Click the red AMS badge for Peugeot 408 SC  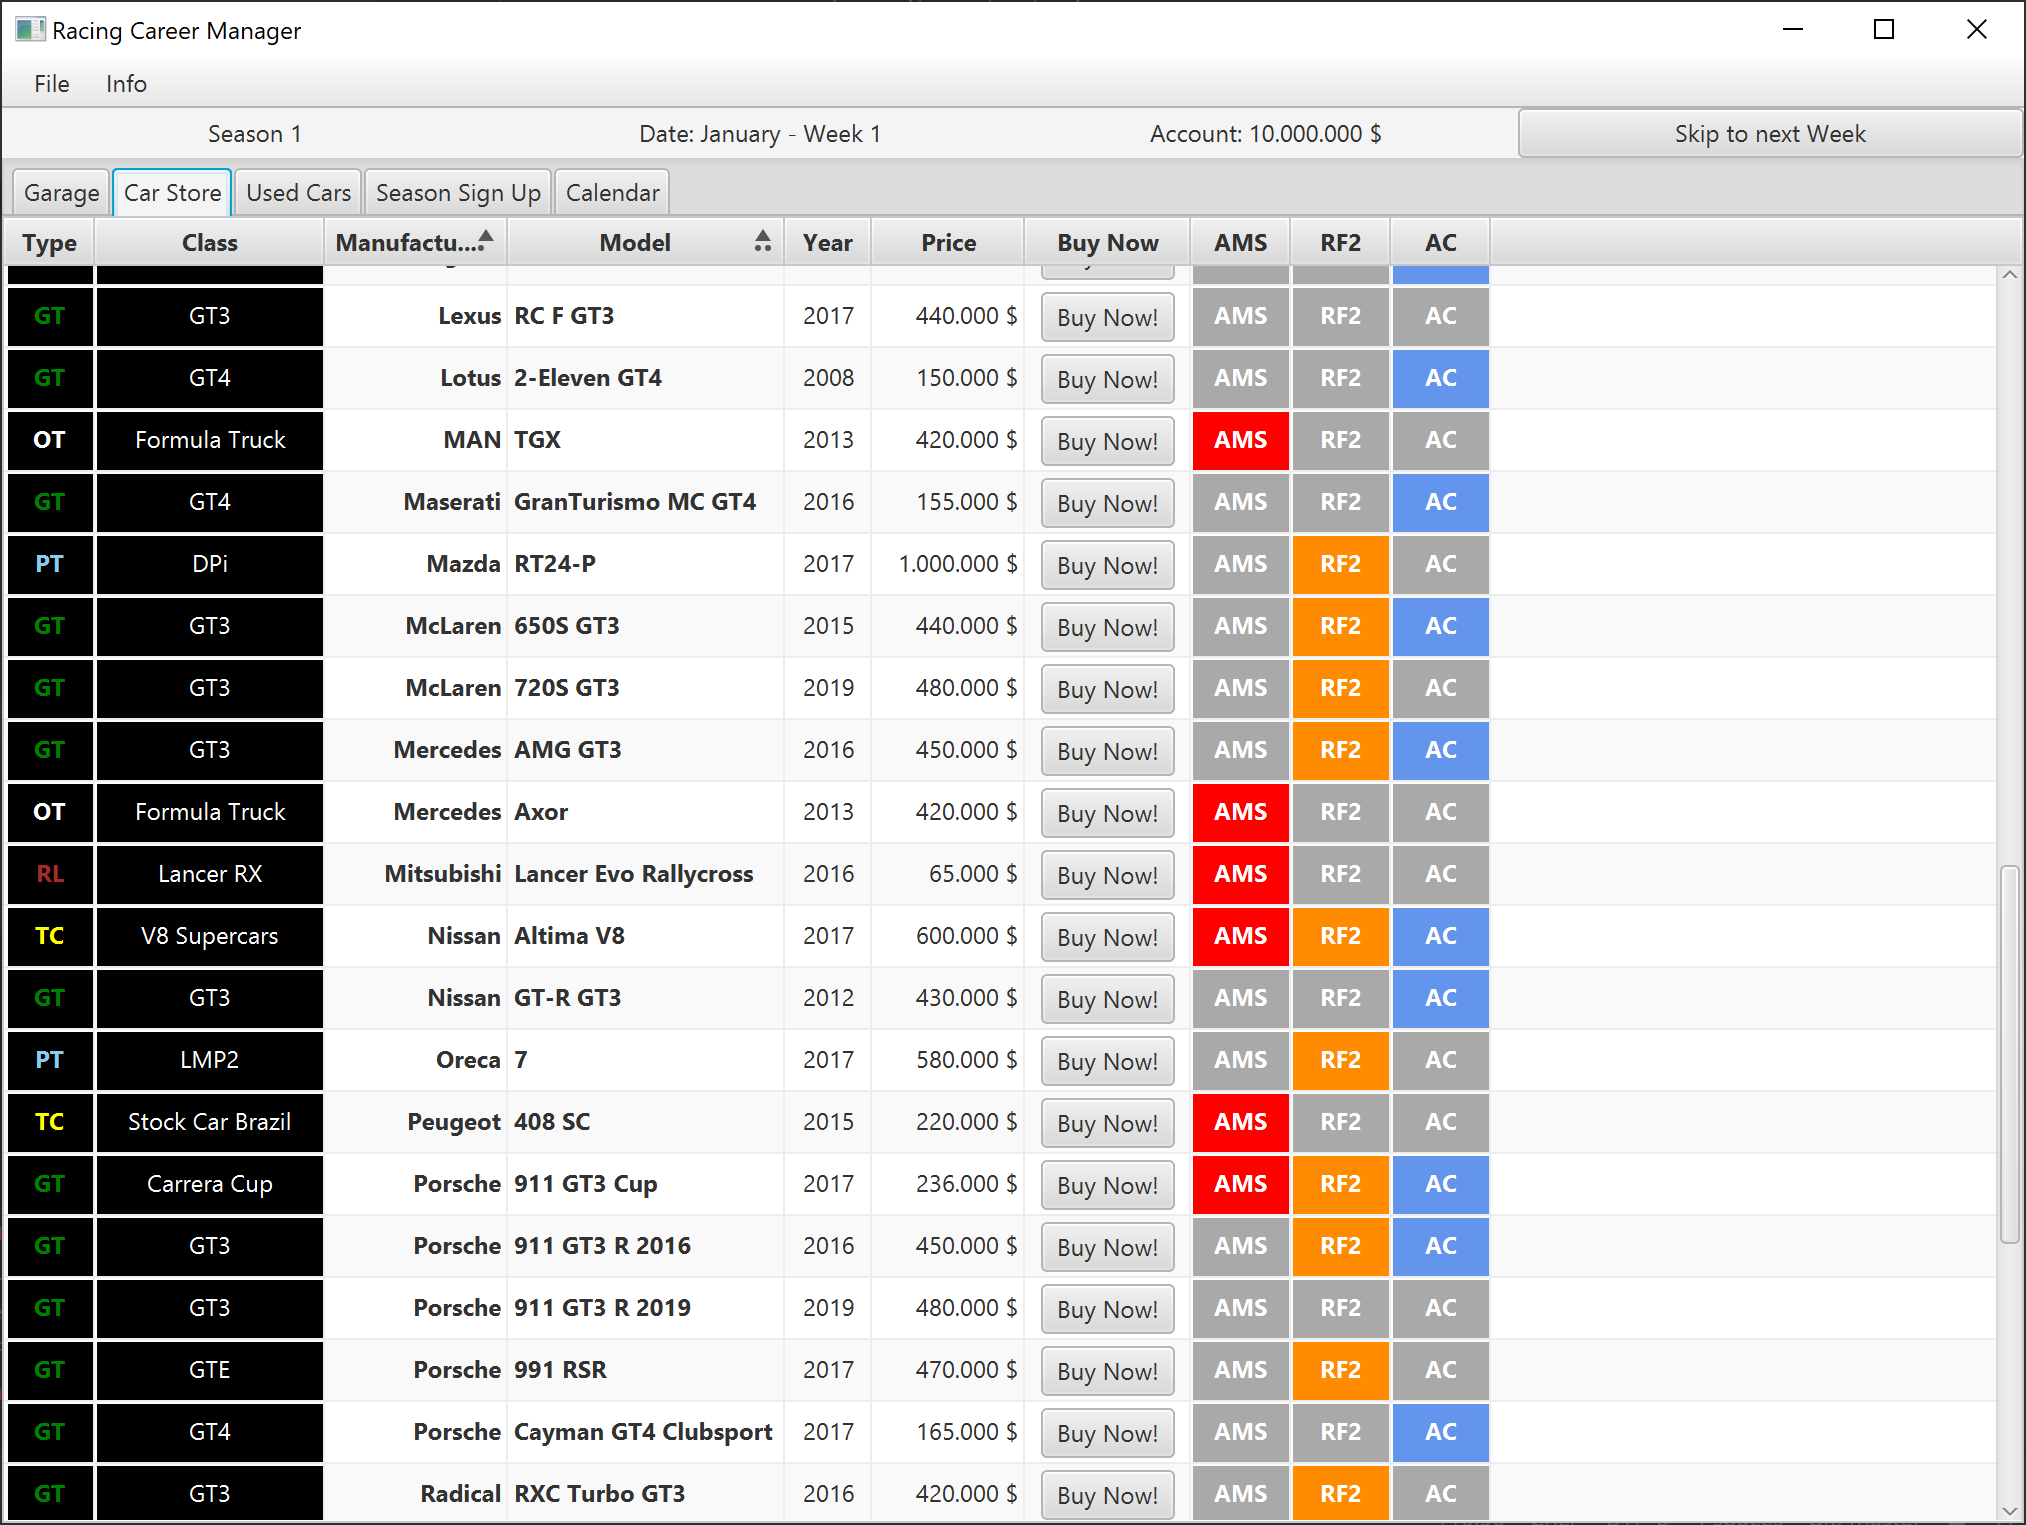pos(1240,1122)
